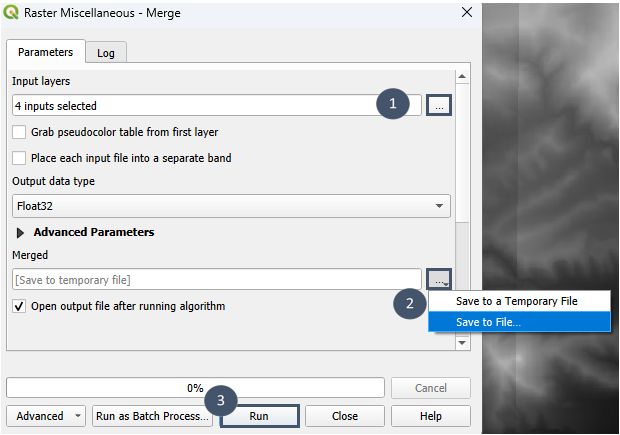This screenshot has width=620, height=435.
Task: Open the Output data type Float32 dropdown
Action: click(x=231, y=206)
